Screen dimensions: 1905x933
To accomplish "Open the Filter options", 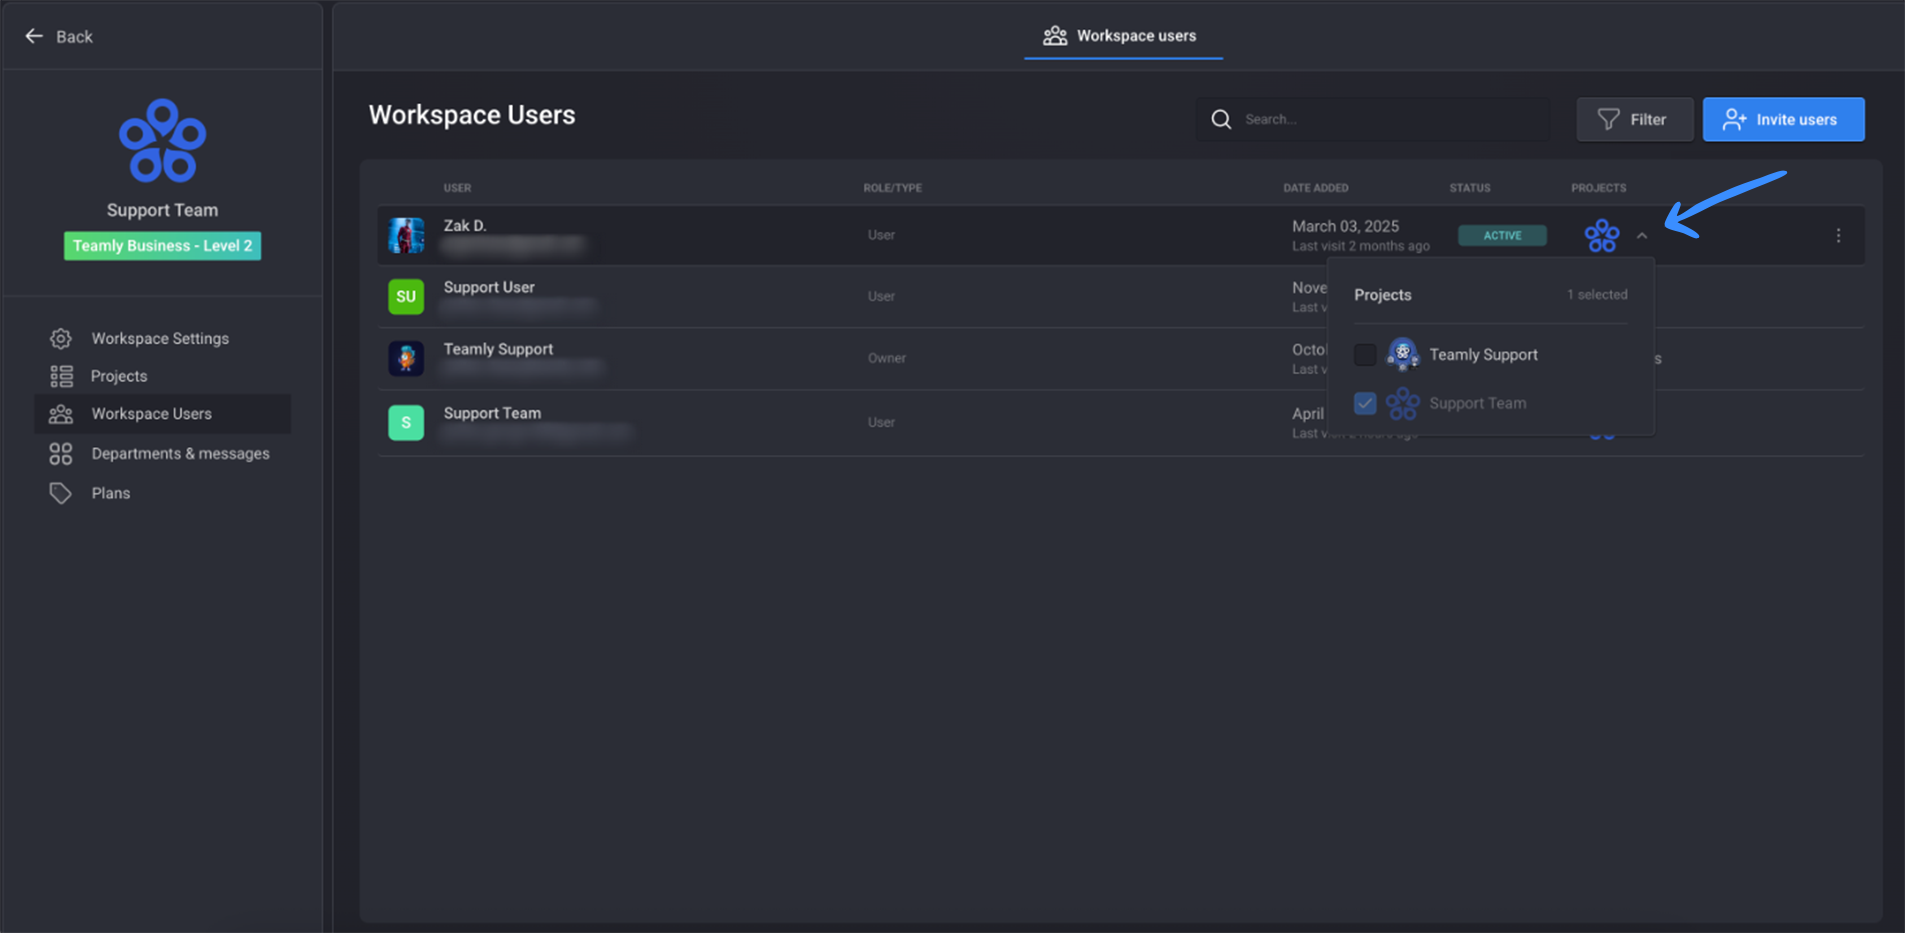I will 1634,119.
